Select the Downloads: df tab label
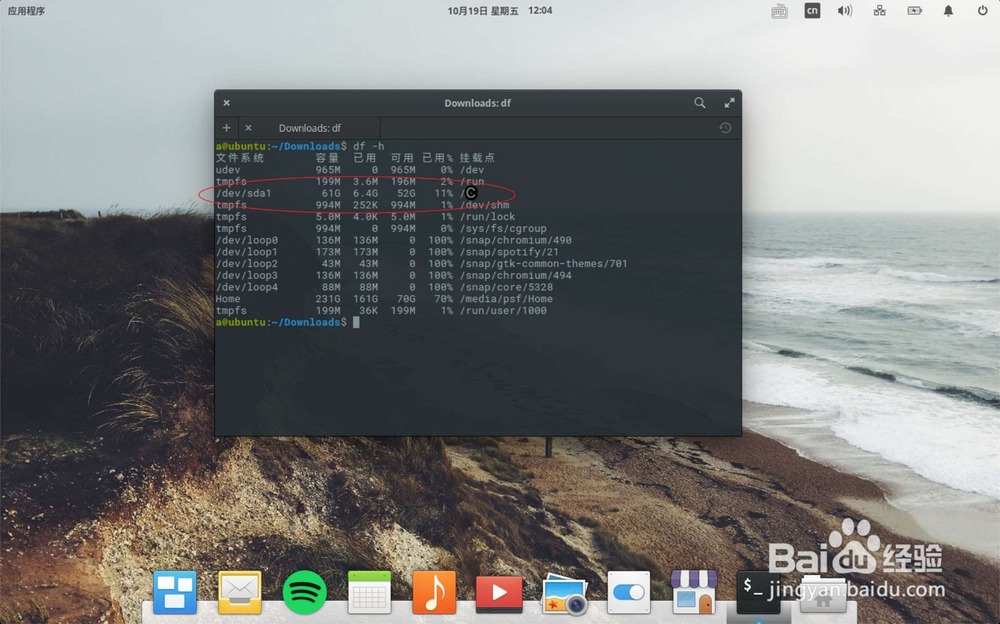The height and width of the screenshot is (624, 1000). tap(310, 128)
